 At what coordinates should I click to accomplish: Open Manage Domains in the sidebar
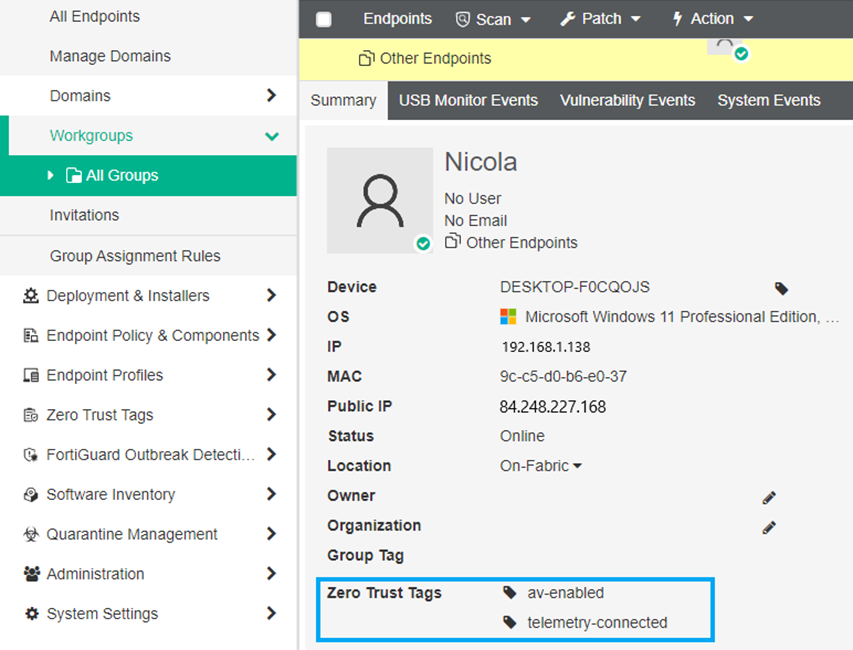pyautogui.click(x=110, y=56)
